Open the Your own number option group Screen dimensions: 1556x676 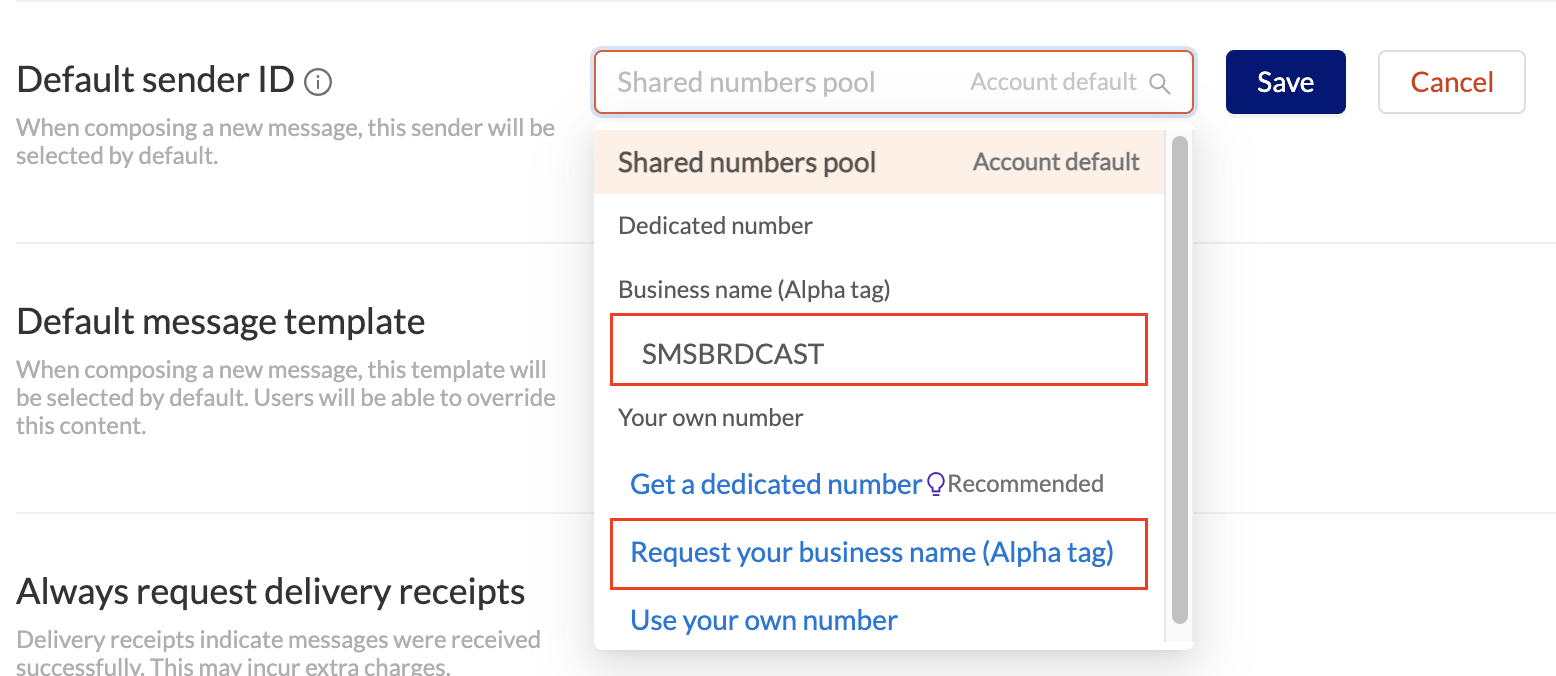710,417
